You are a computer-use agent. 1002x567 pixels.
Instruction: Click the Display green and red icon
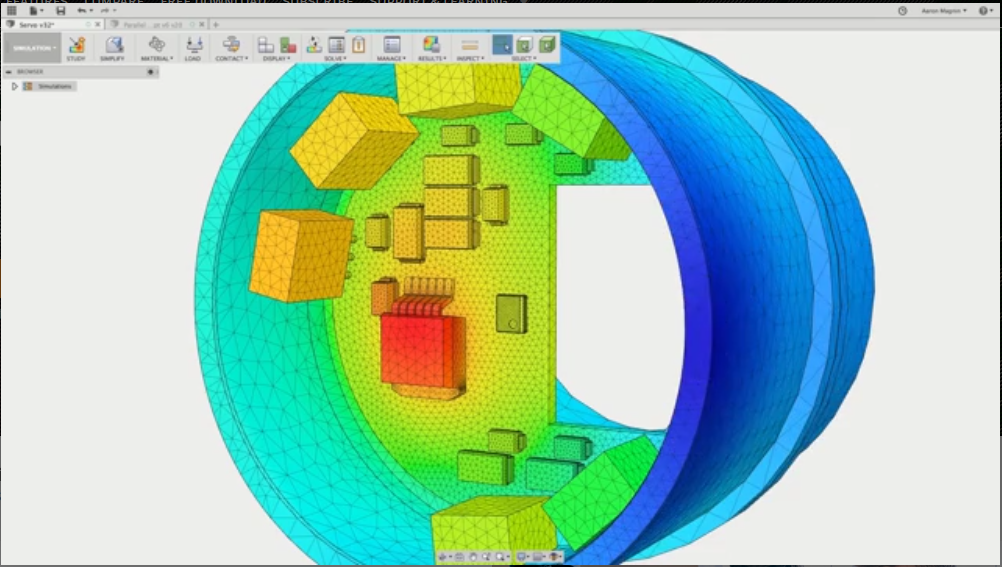(x=288, y=45)
